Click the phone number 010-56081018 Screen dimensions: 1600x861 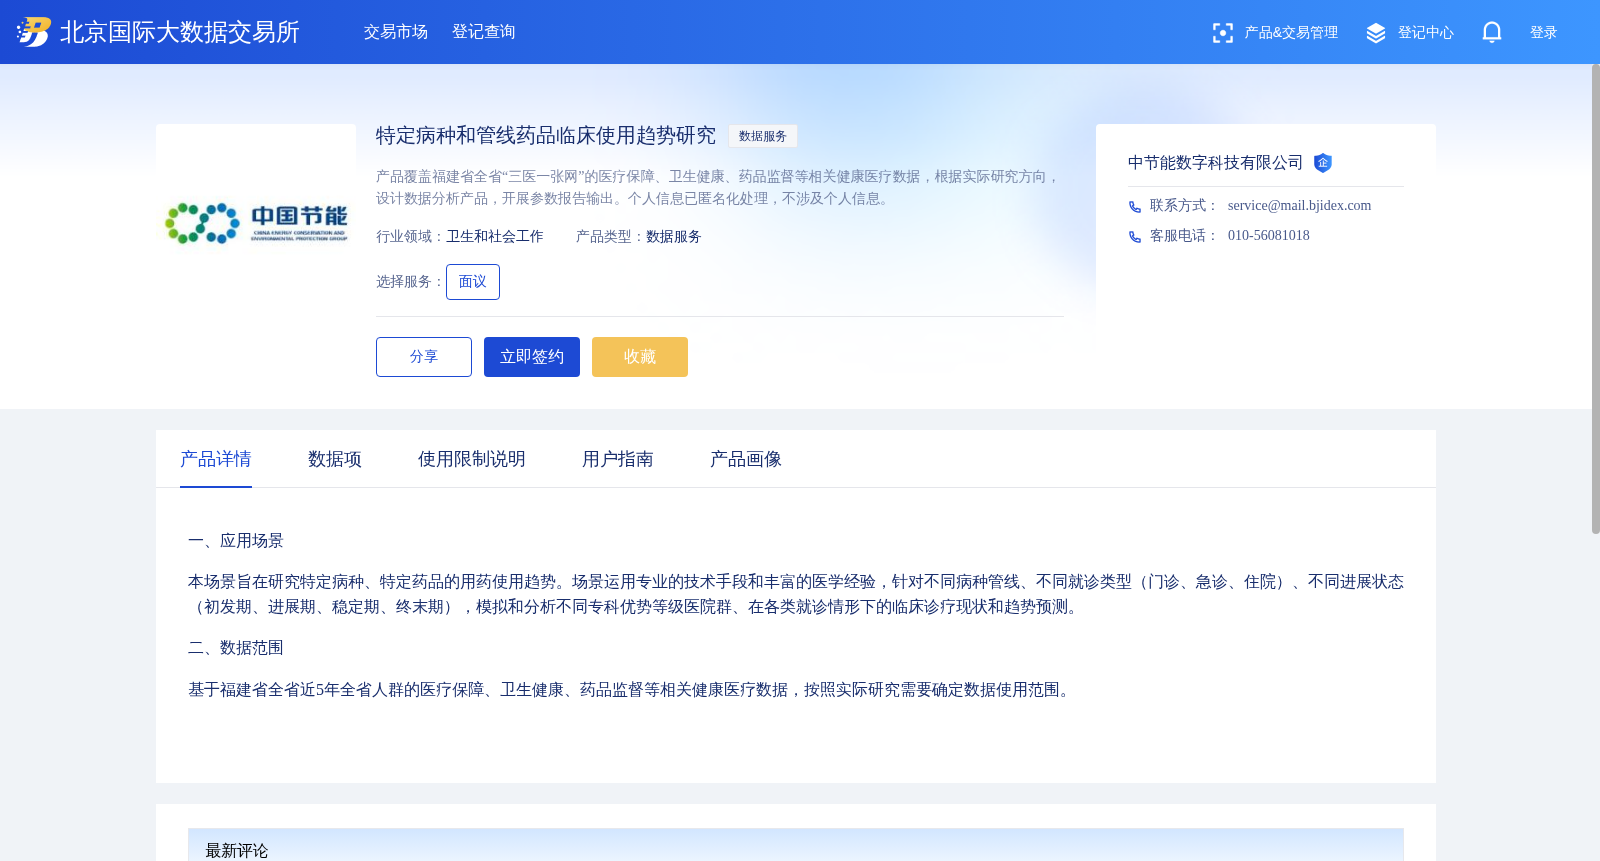[1269, 236]
